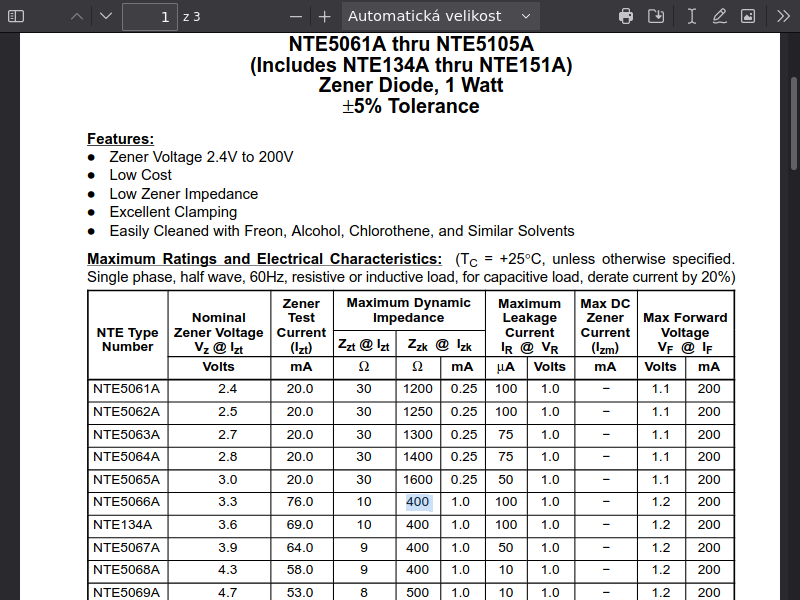This screenshot has width=800, height=600.
Task: Click NTE5061A in the type column
Action: 127,389
